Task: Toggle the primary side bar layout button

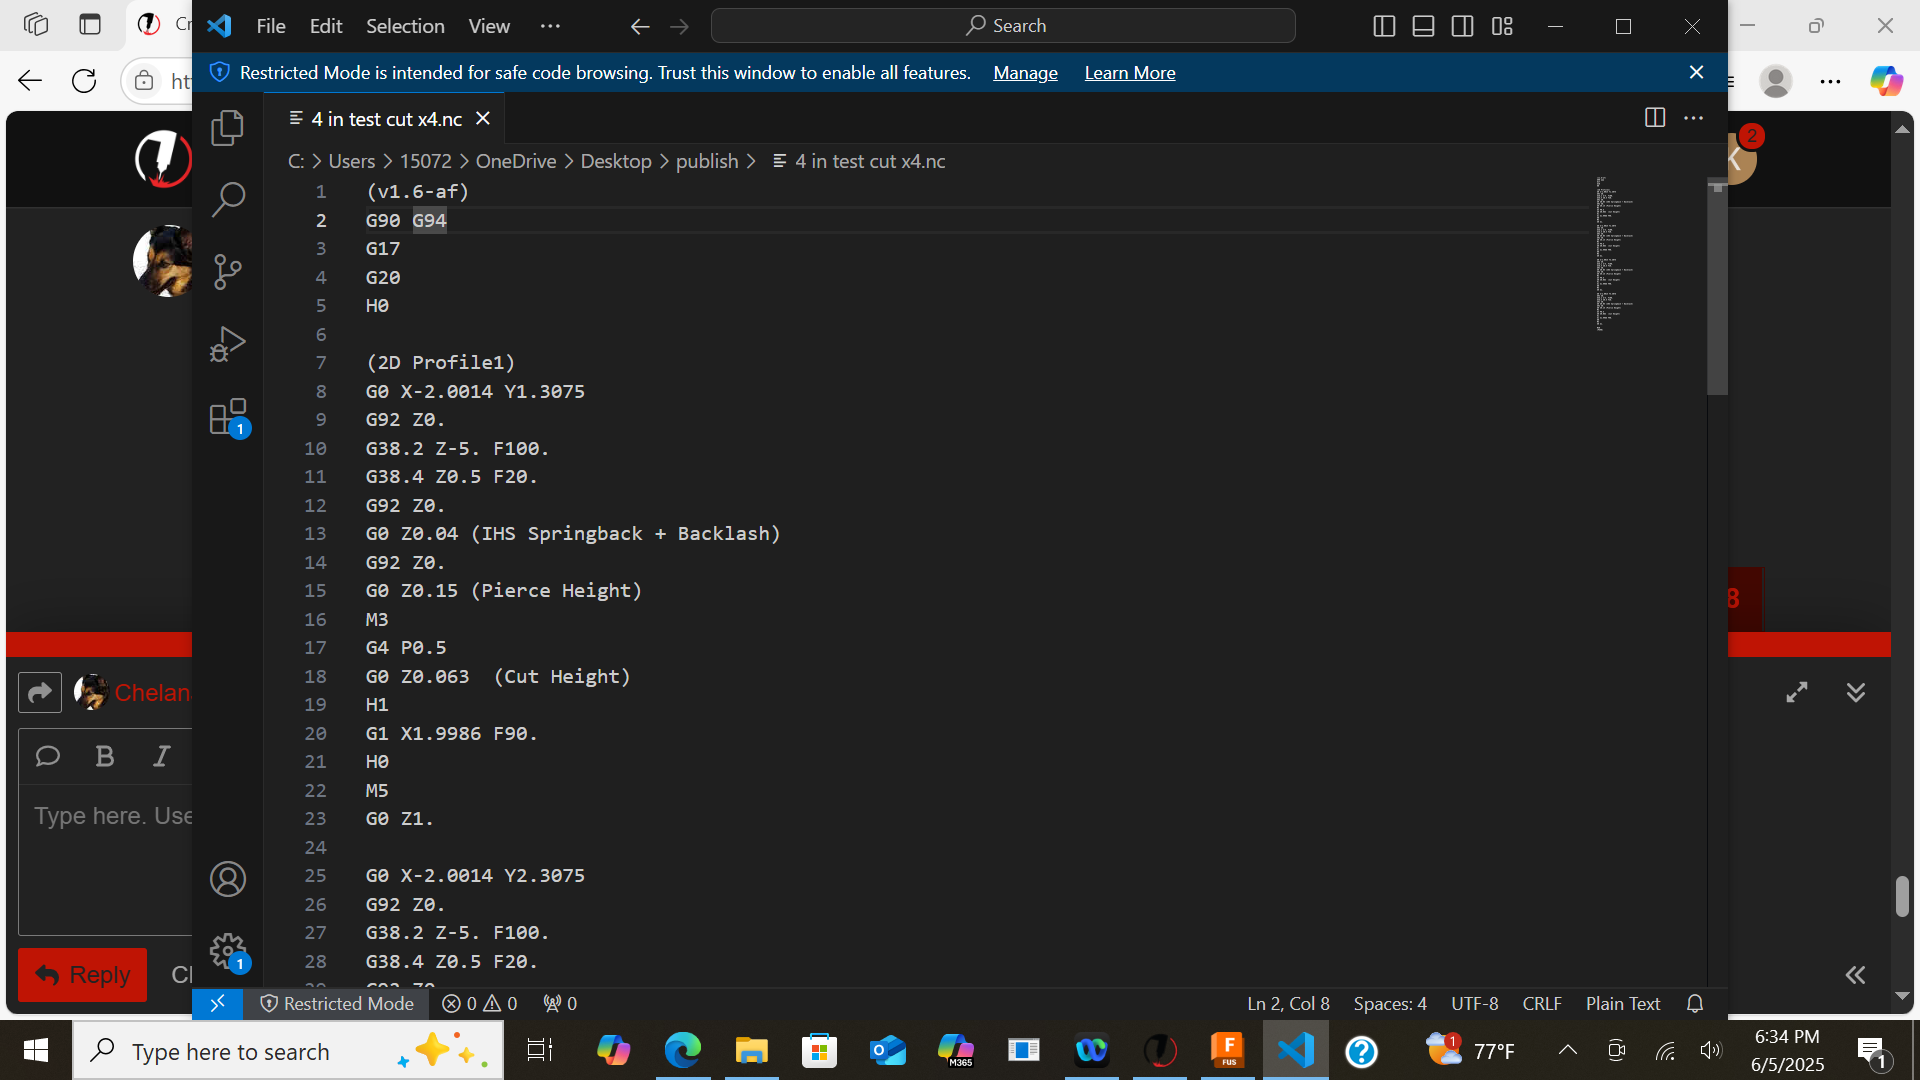Action: [x=1384, y=26]
